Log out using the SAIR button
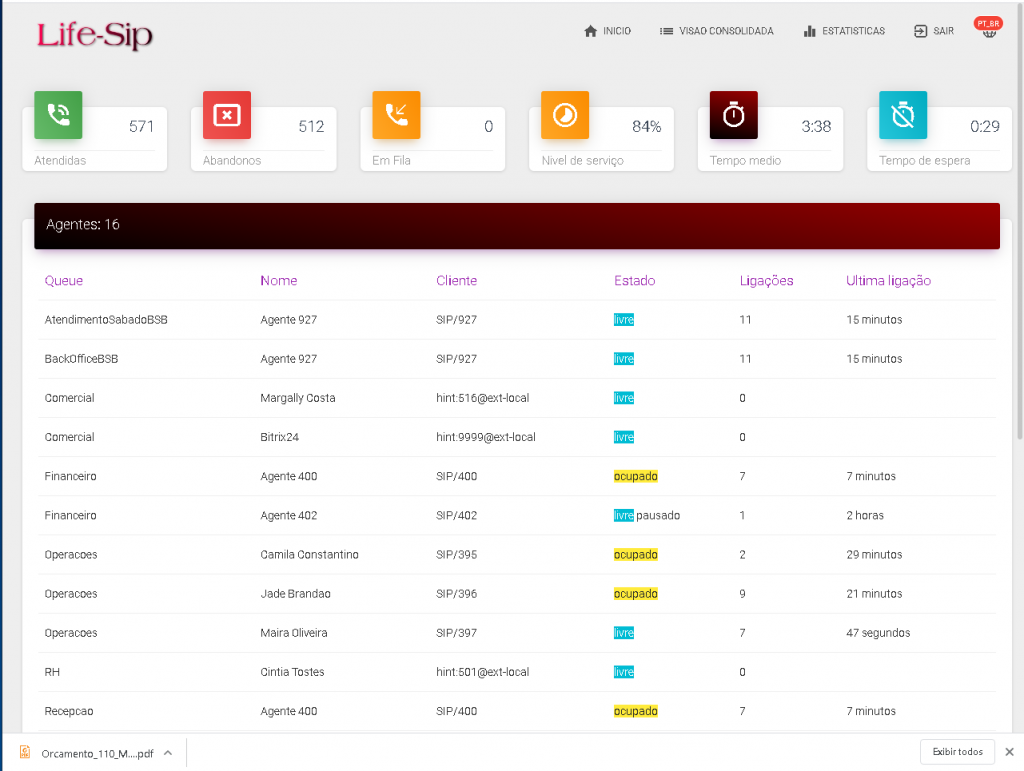1024x771 pixels. (933, 31)
